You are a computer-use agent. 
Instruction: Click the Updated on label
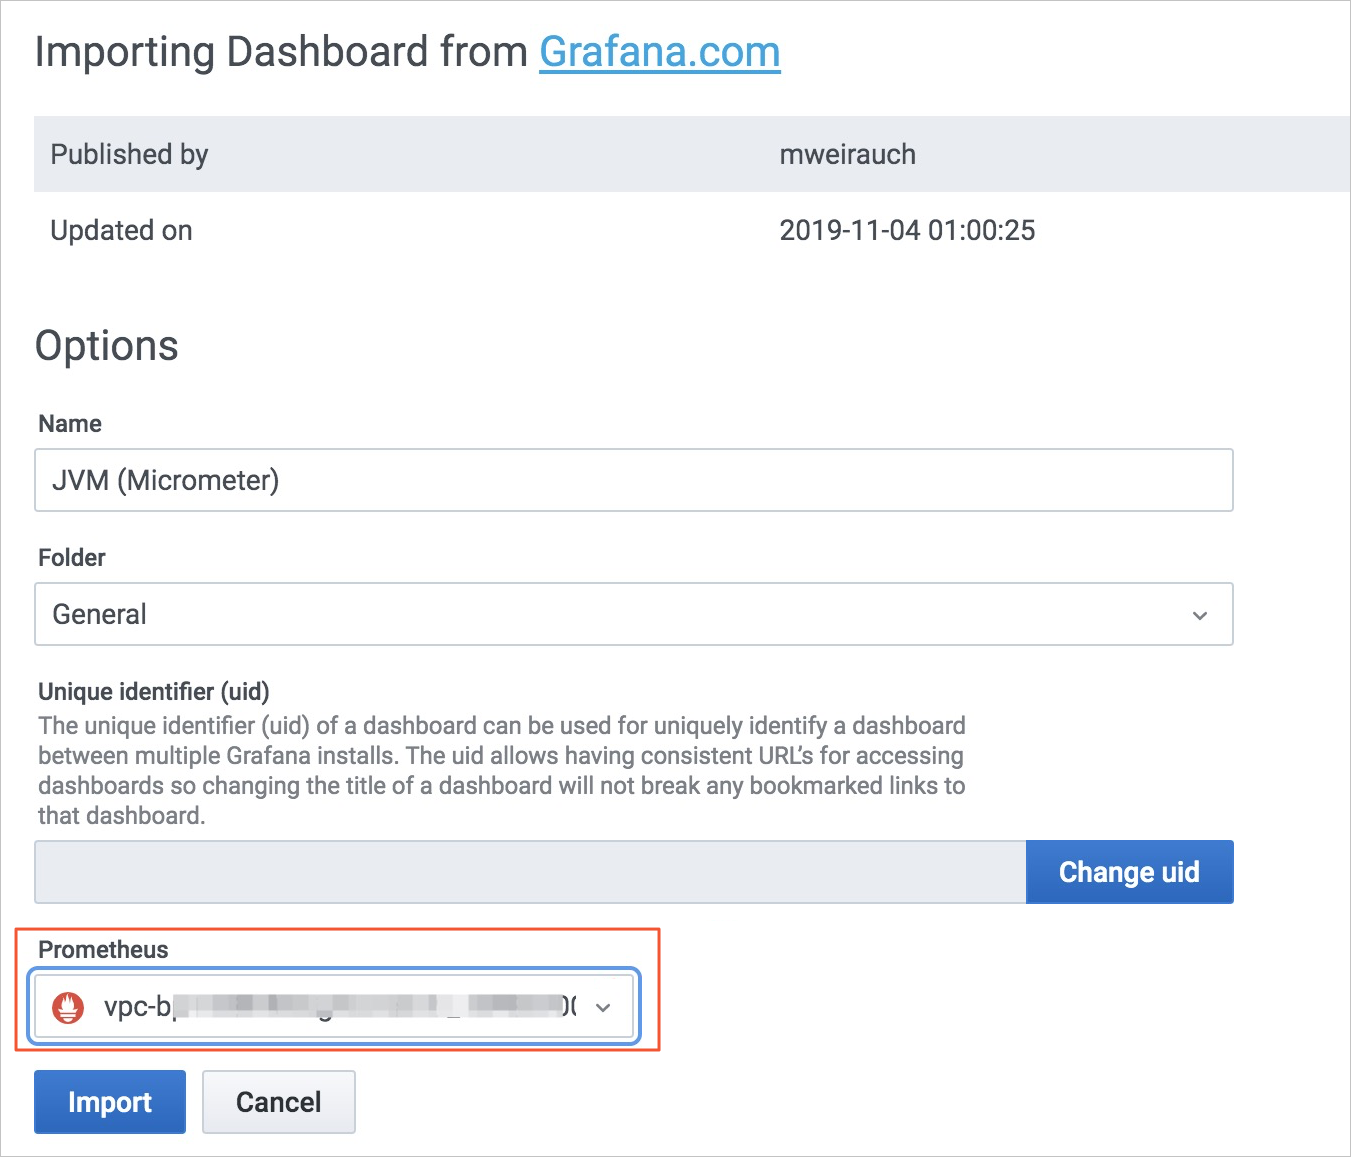(x=121, y=230)
